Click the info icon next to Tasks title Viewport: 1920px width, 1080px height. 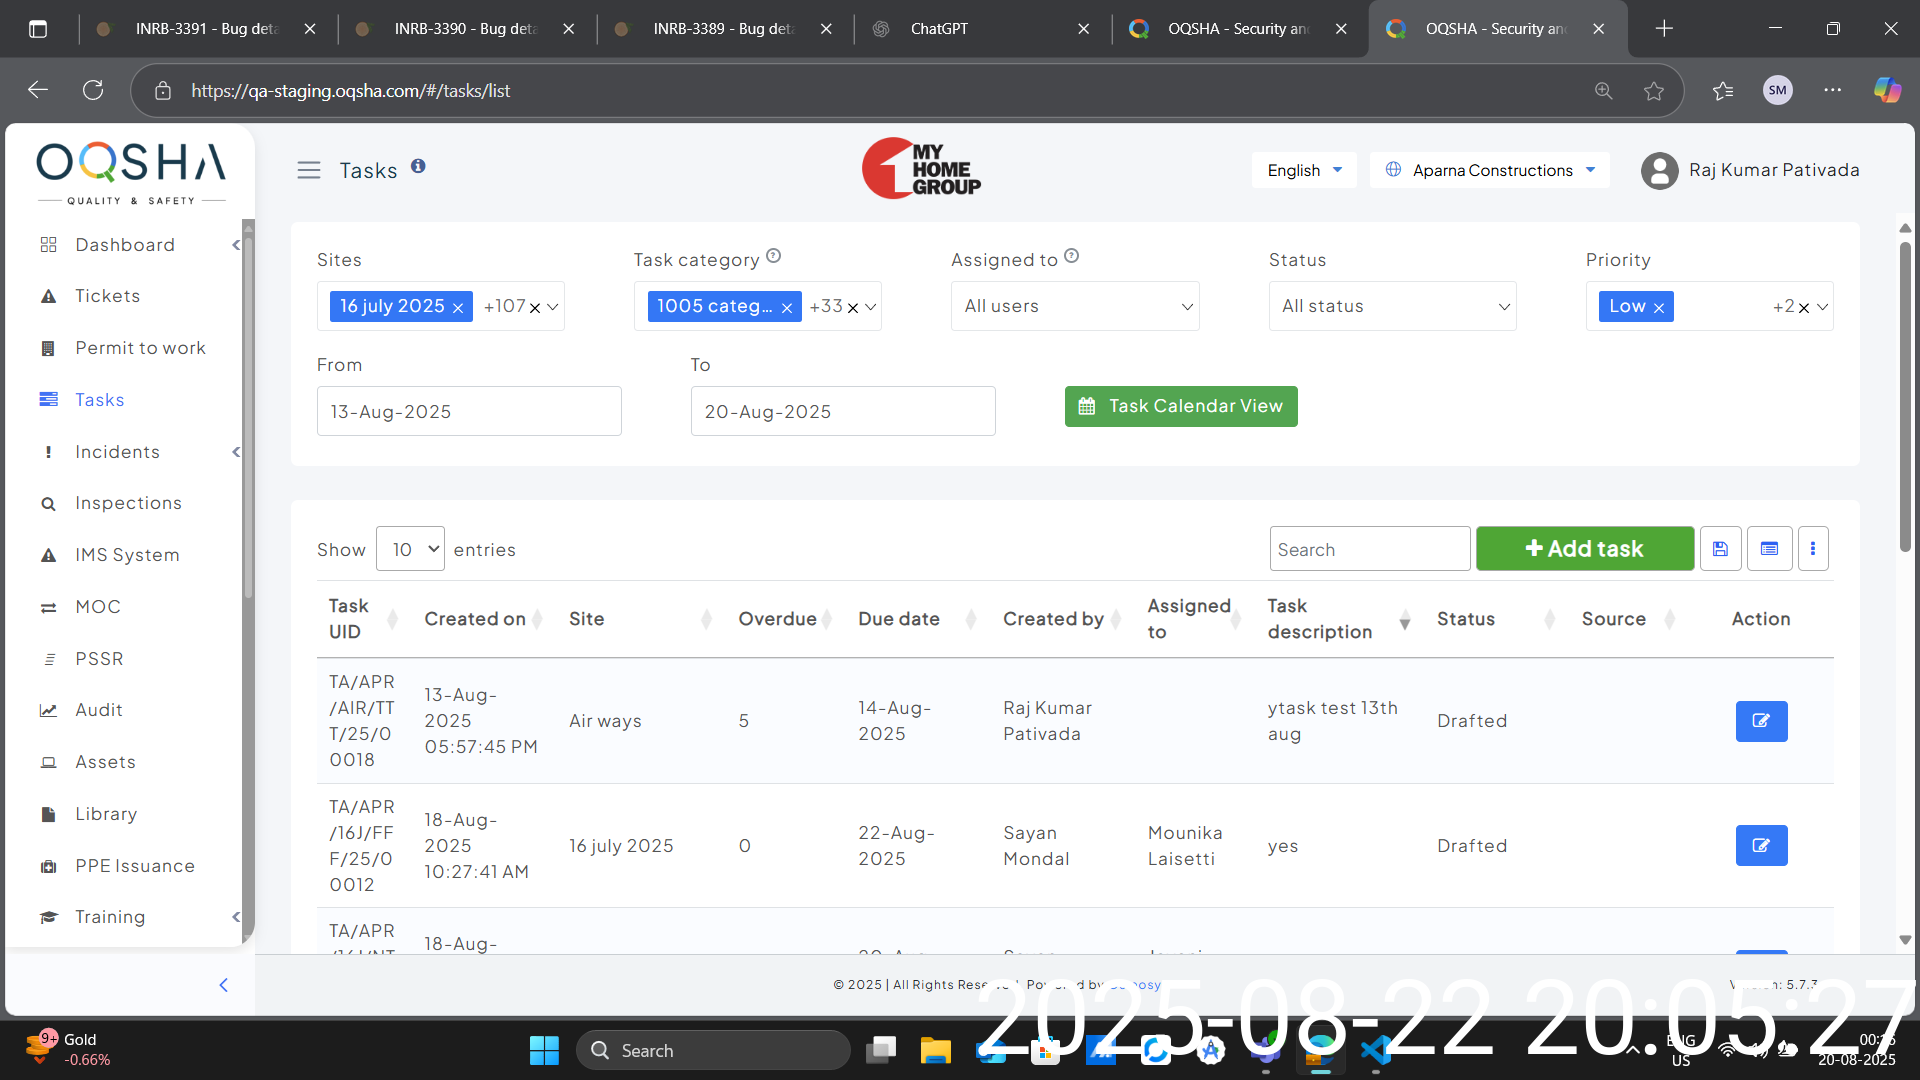[418, 166]
